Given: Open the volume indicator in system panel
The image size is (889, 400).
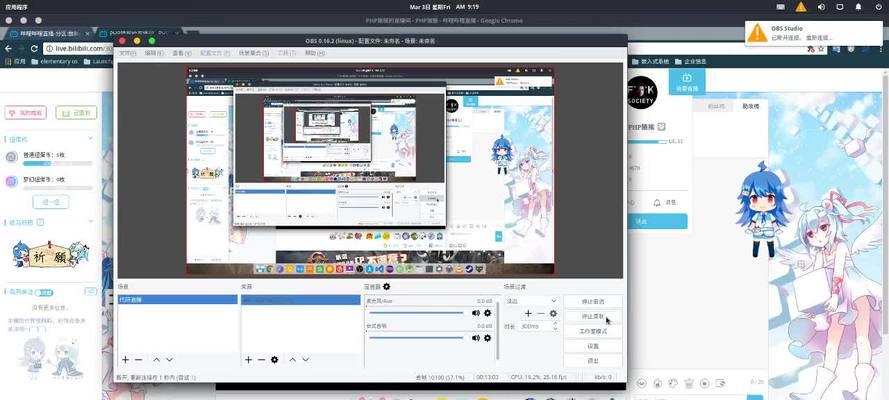Looking at the screenshot, I should (x=821, y=7).
